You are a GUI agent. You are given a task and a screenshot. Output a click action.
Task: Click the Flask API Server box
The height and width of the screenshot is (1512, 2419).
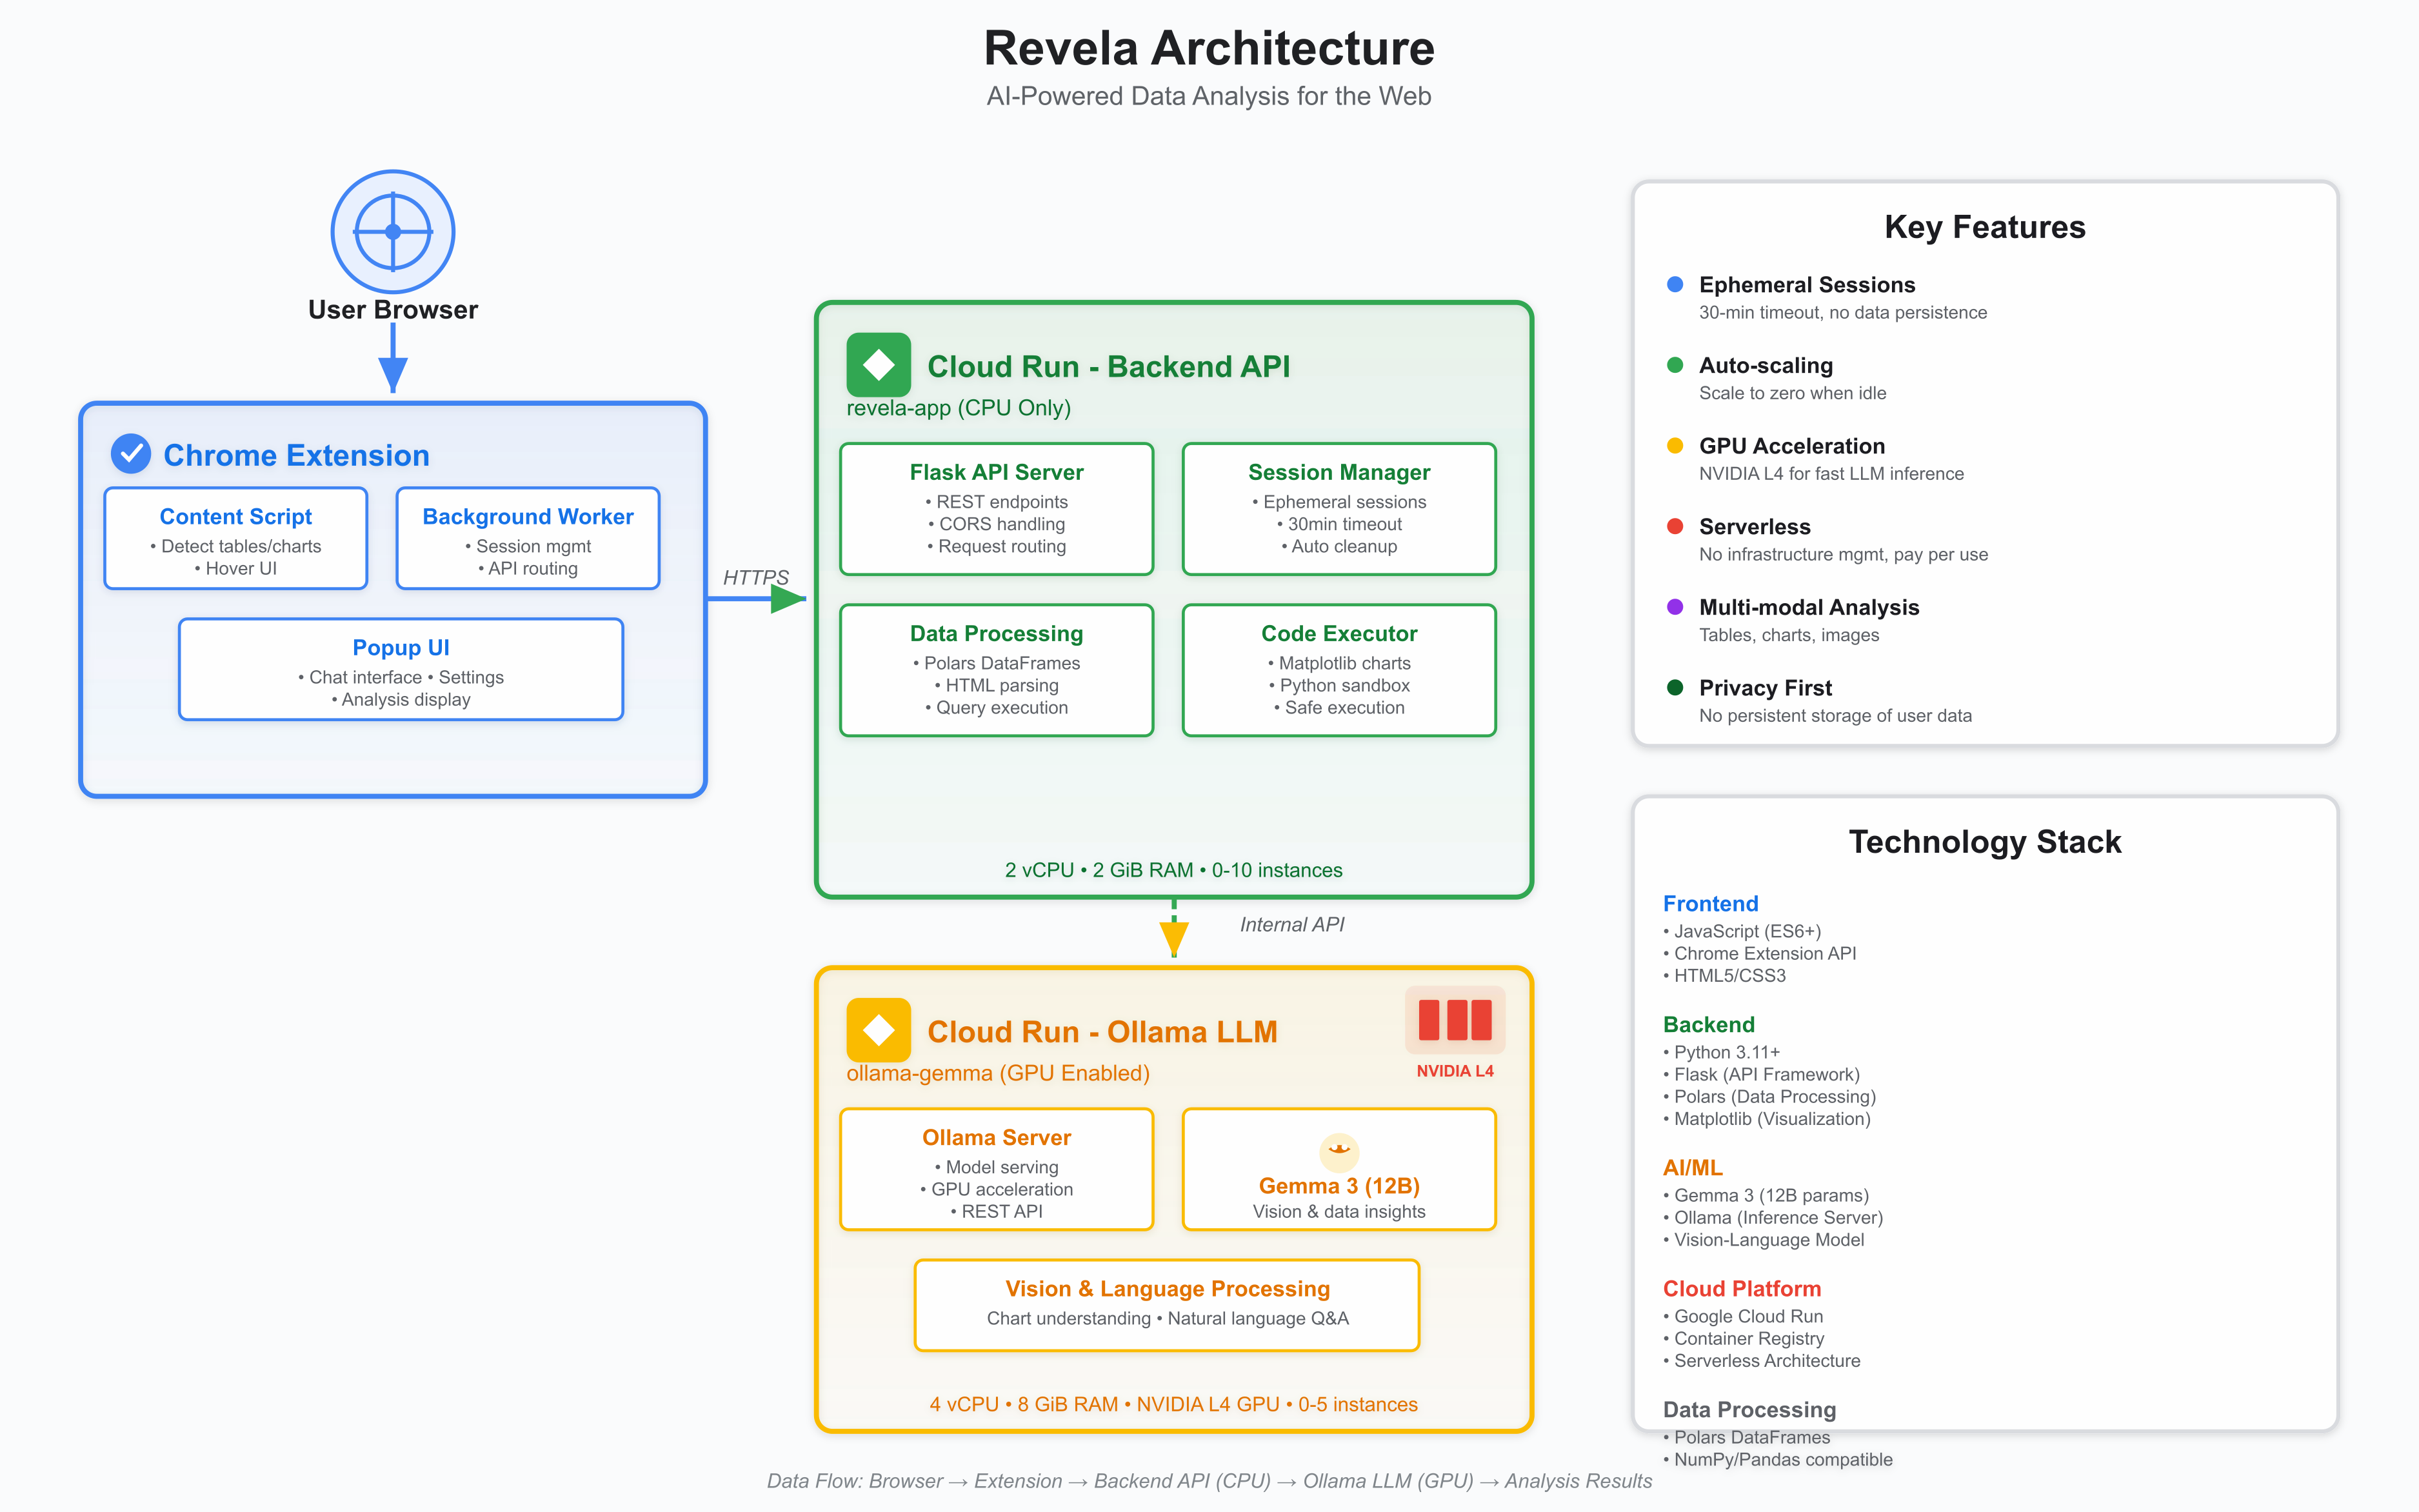click(x=996, y=509)
